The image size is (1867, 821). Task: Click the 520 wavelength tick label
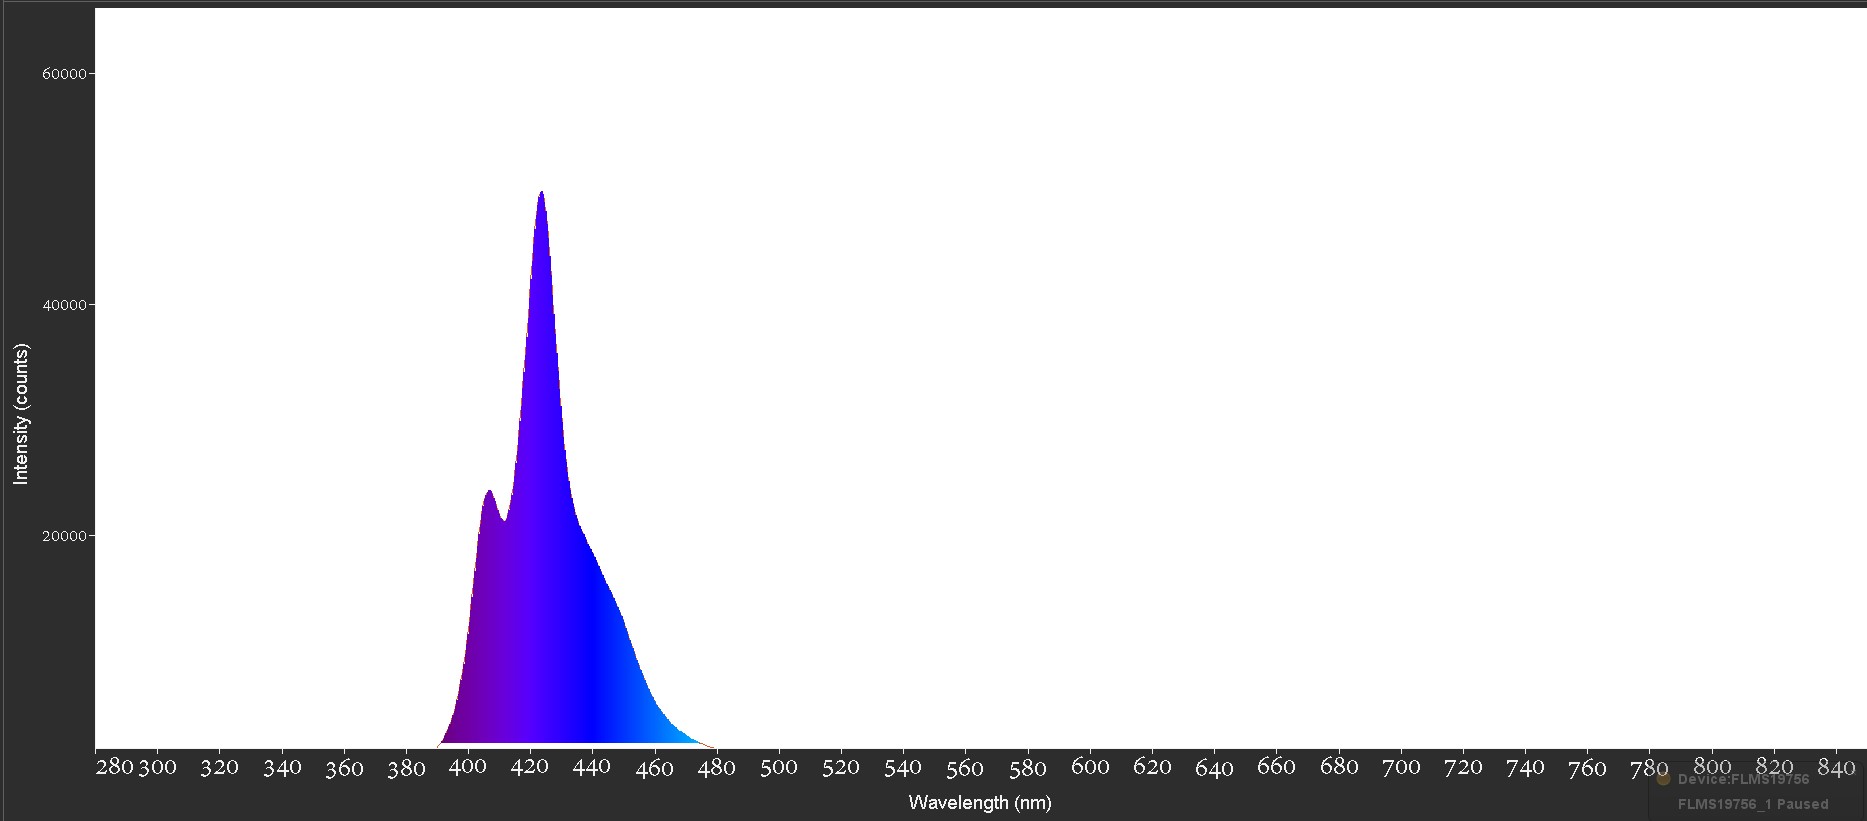coord(841,767)
